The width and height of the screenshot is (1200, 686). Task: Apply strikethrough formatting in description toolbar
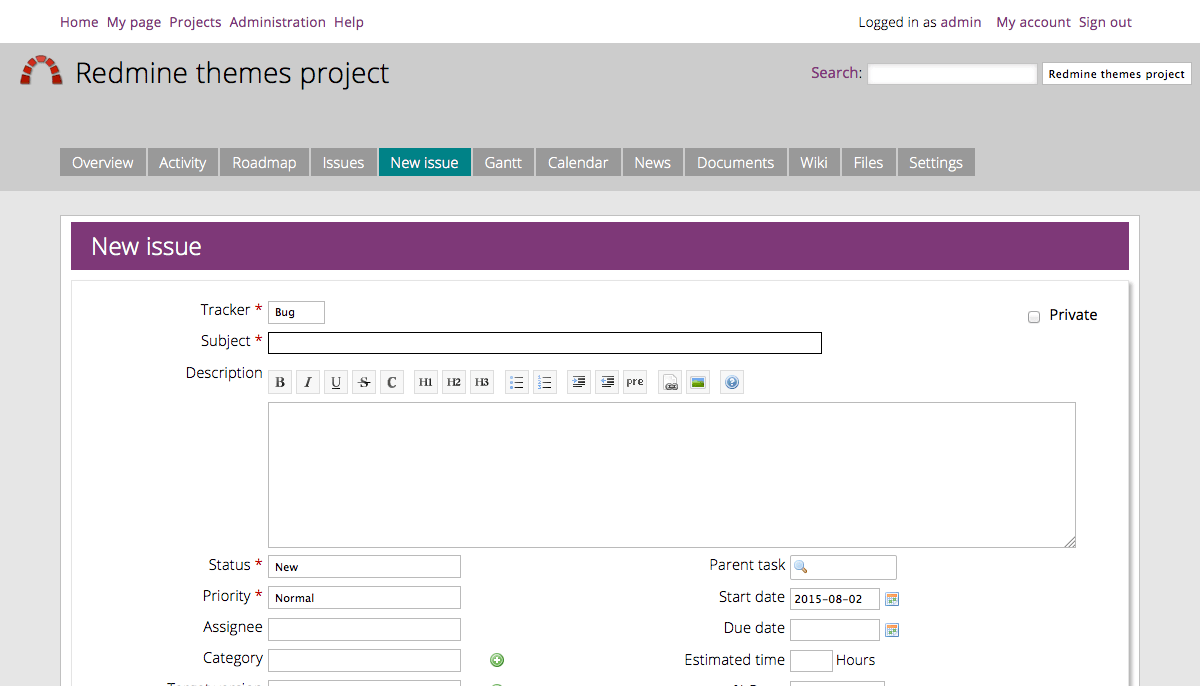[x=364, y=382]
